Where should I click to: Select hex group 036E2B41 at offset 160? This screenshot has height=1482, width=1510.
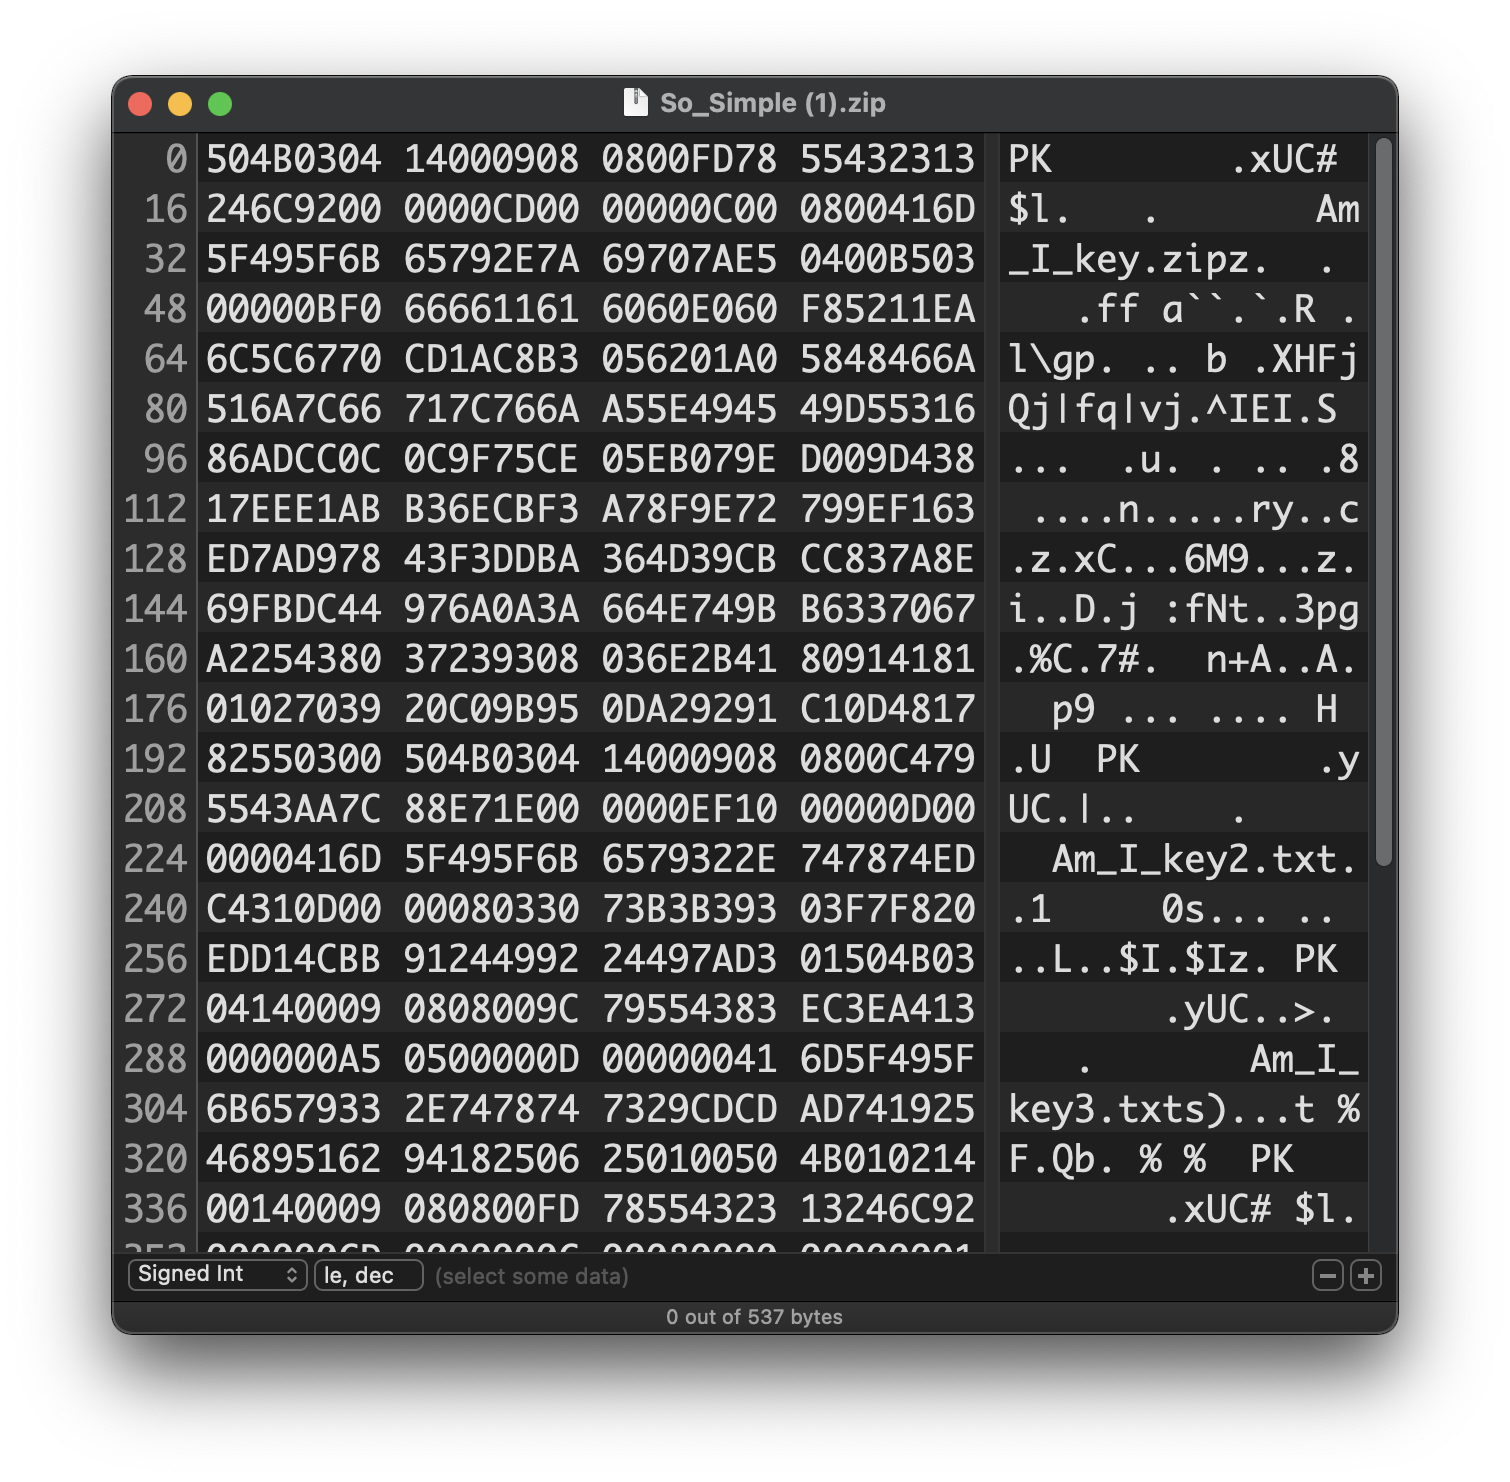689,659
